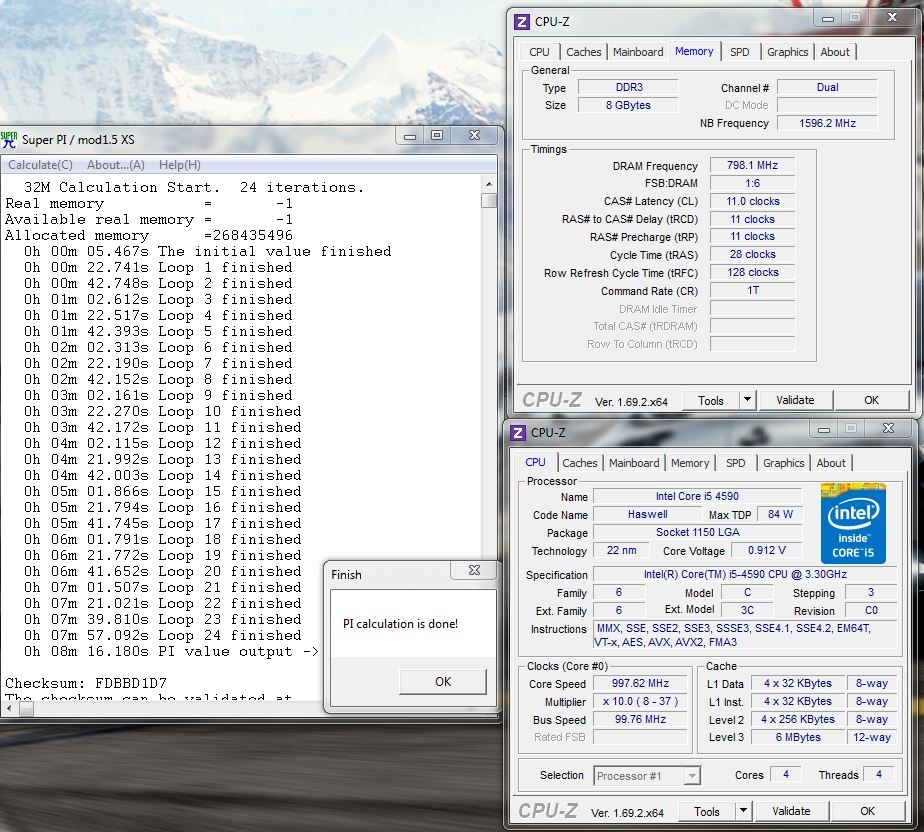
Task: Click Cycle Time value 28 clocks
Action: tap(752, 255)
